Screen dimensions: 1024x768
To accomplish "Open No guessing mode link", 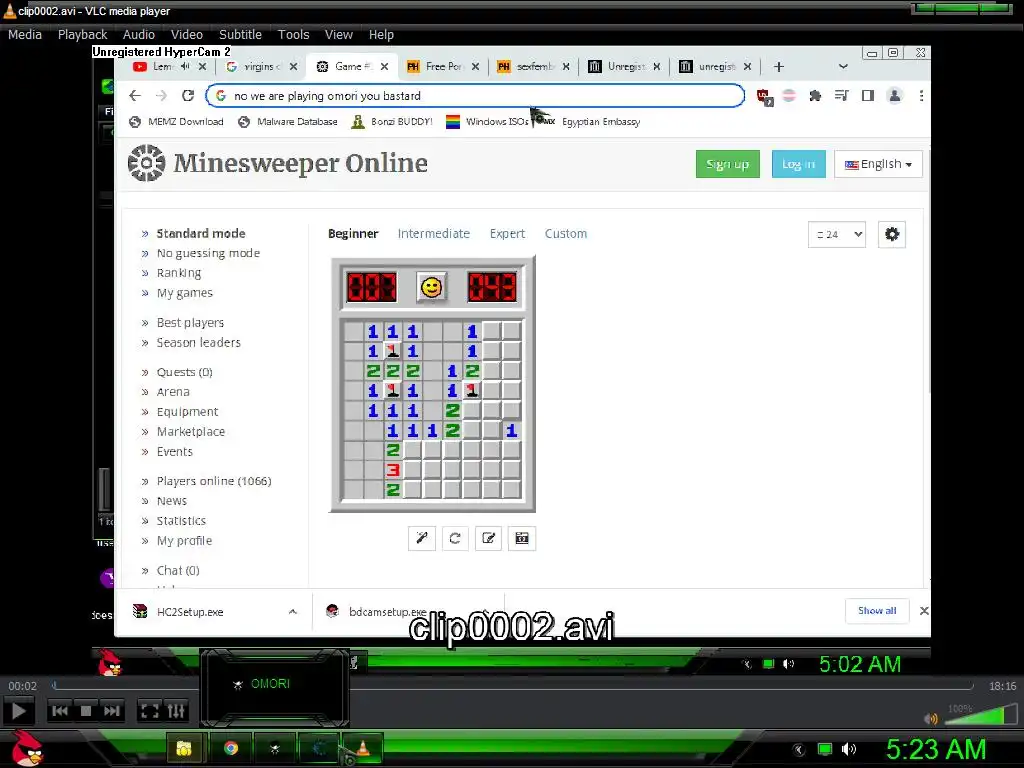I will coord(208,253).
